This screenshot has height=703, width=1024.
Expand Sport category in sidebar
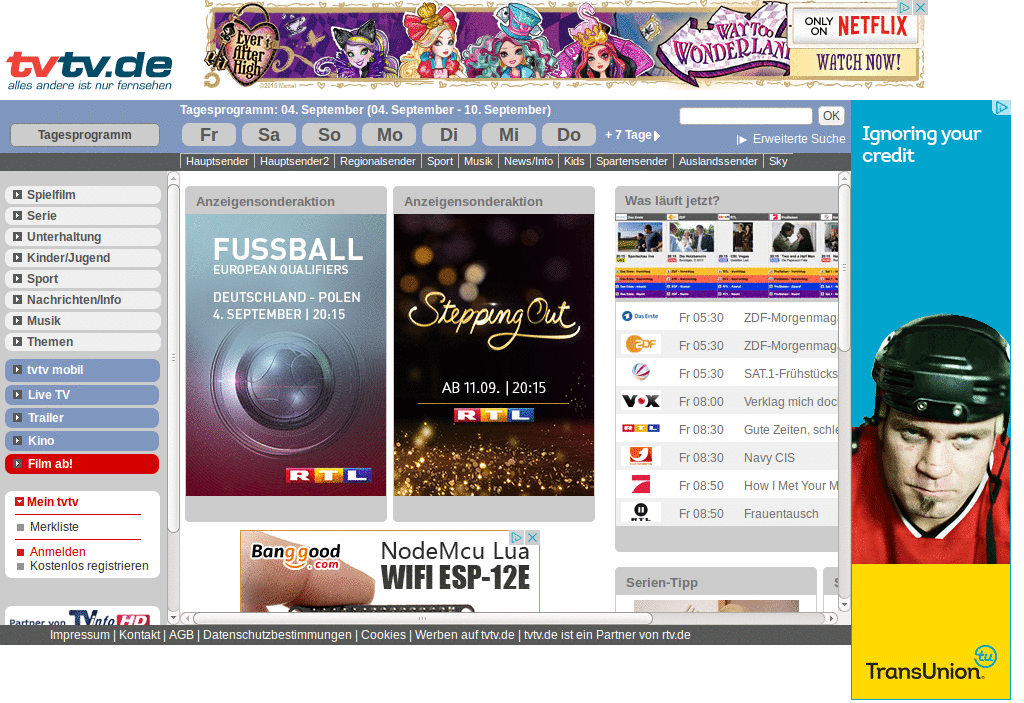[x=17, y=278]
